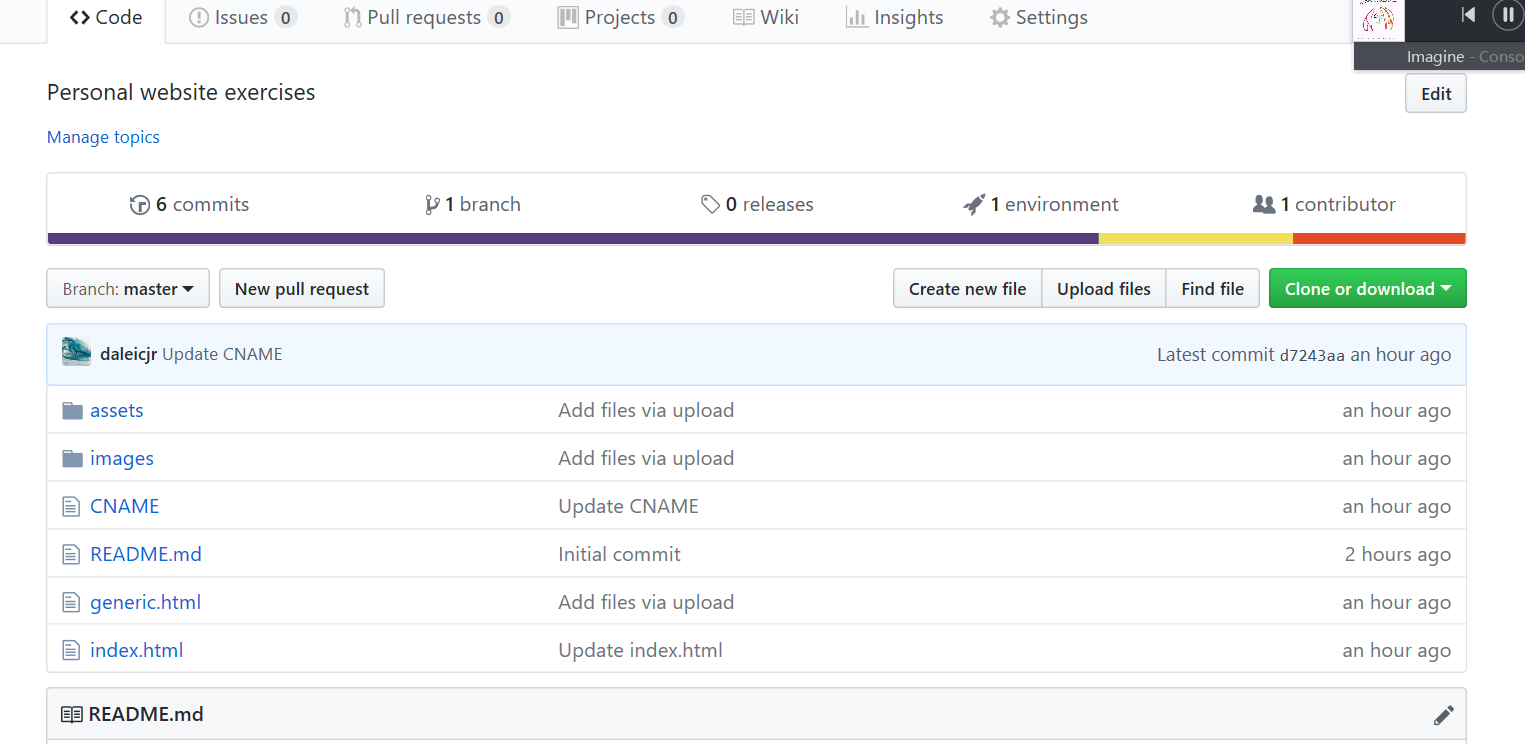Click the Find file button
This screenshot has width=1525, height=744.
click(x=1213, y=289)
